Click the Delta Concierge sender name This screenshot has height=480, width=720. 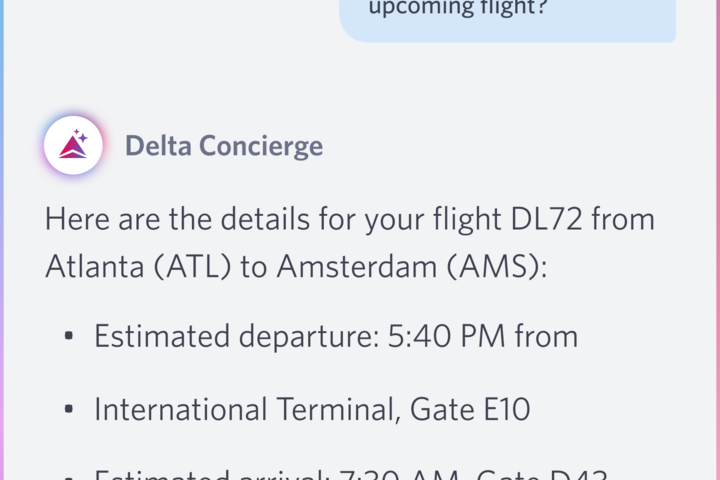point(223,146)
